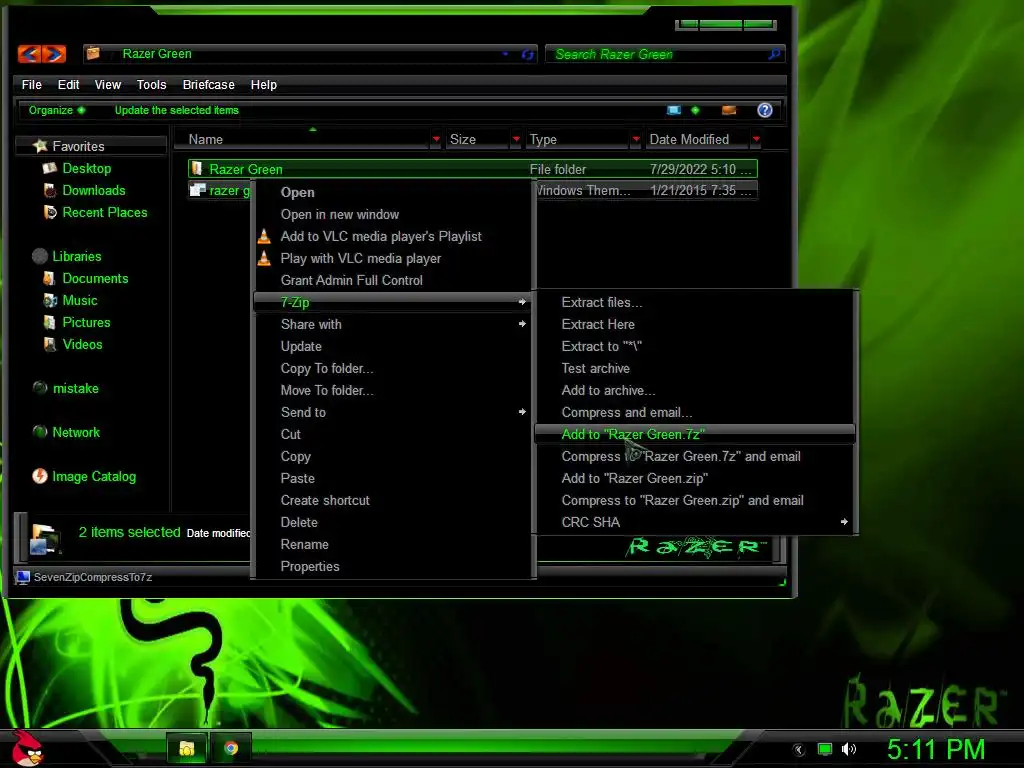Expand the Share with submenu arrow

tap(522, 324)
